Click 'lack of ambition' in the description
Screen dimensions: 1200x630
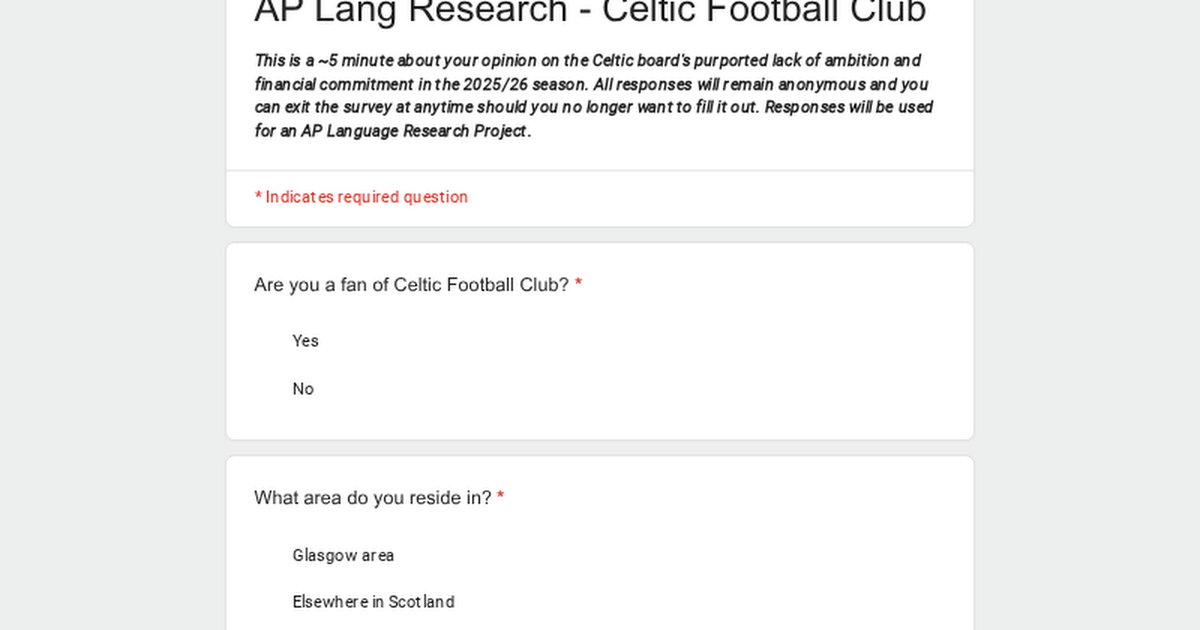[x=826, y=60]
